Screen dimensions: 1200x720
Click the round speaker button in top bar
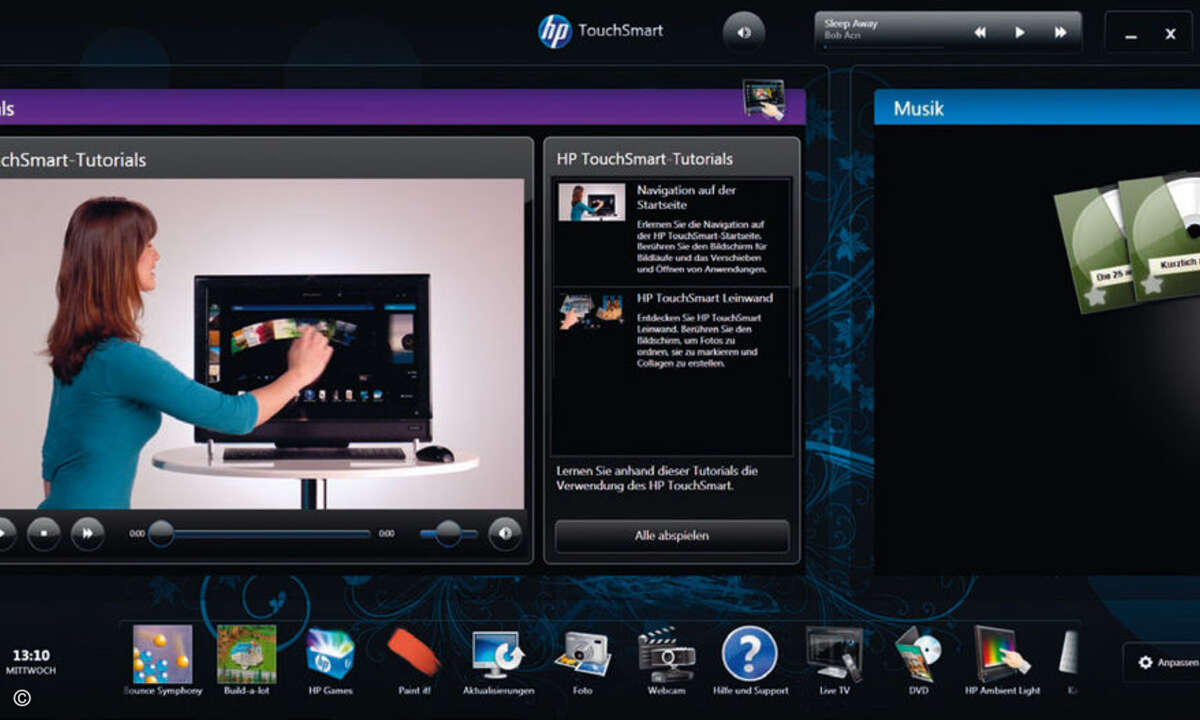pos(742,32)
